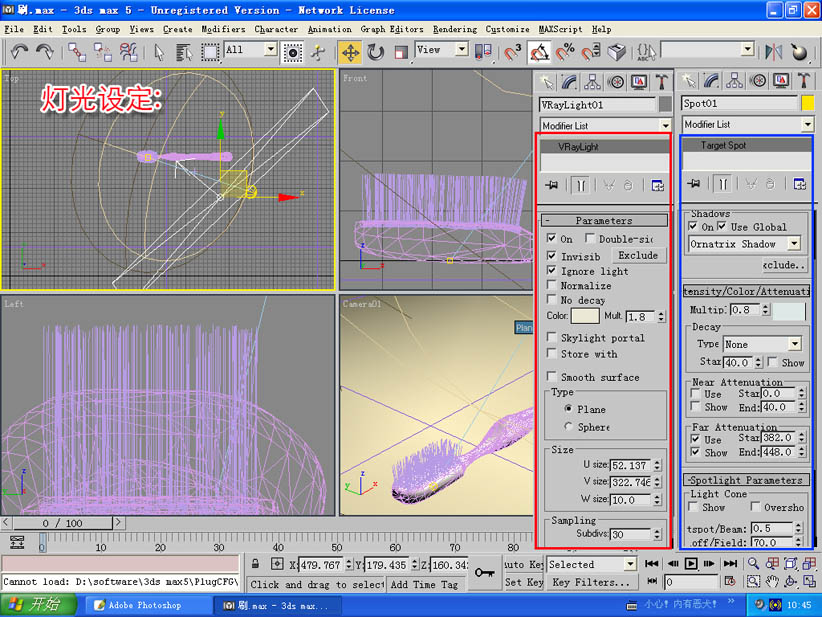822x617 pixels.
Task: Click the VRayLight Color swatch
Action: coord(585,316)
